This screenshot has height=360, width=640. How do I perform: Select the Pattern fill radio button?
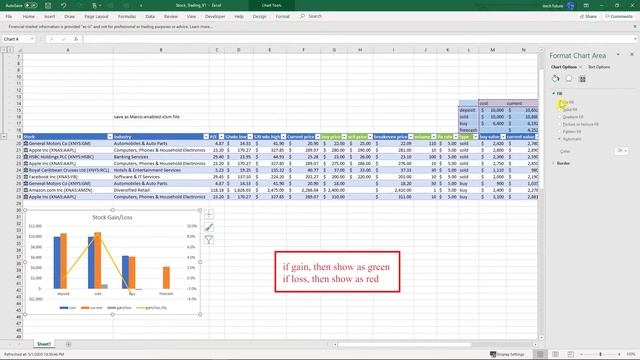[560, 131]
